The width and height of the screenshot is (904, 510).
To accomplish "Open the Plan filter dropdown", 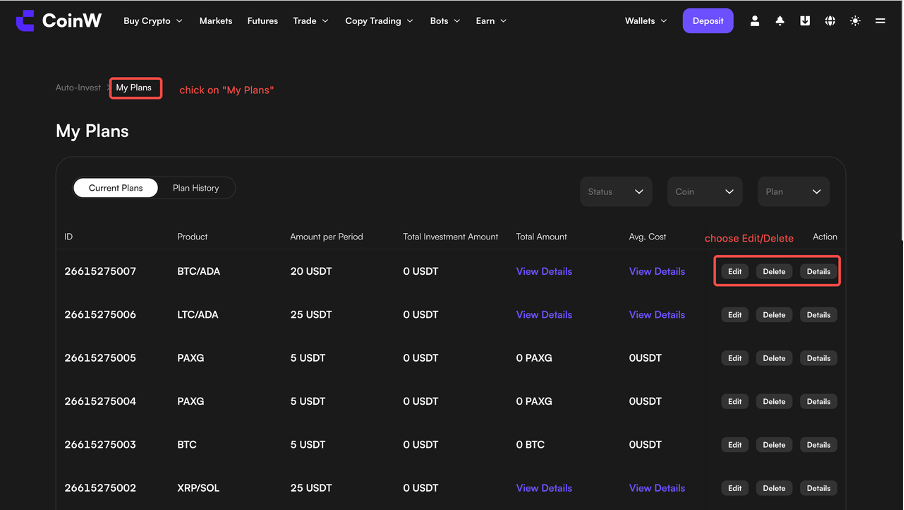I will coord(793,191).
